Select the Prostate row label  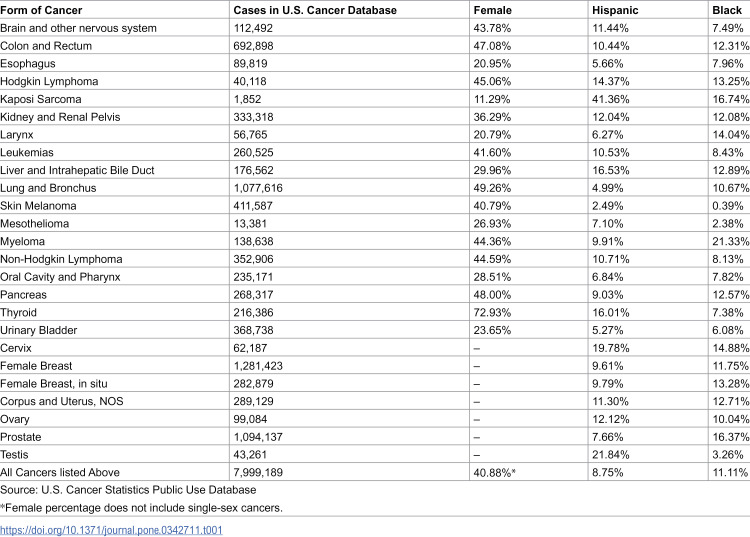21,437
